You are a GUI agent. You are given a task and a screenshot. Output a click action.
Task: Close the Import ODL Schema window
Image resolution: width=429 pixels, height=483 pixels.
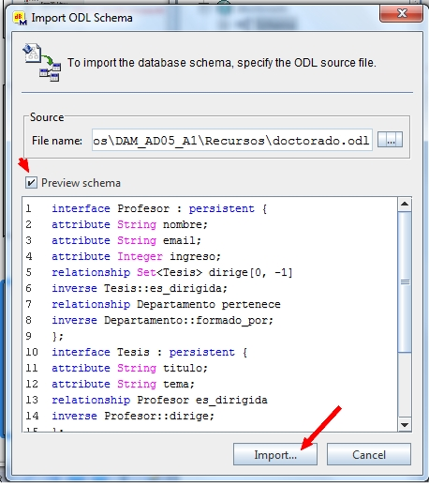[401, 13]
